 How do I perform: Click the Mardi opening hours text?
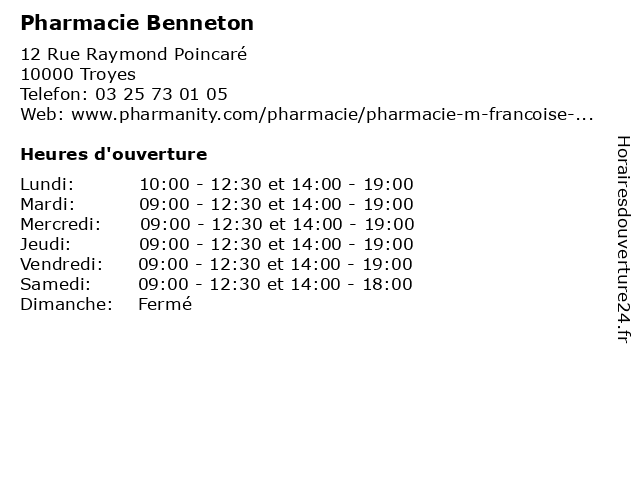pyautogui.click(x=276, y=204)
